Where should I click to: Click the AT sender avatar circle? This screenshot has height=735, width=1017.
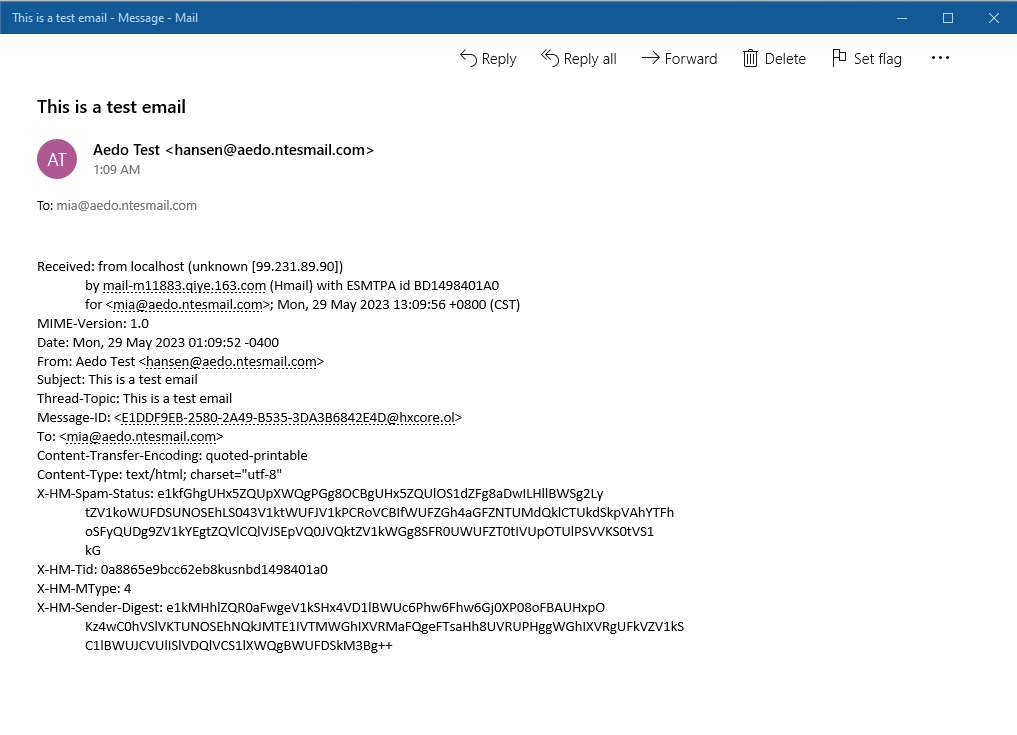[x=56, y=158]
